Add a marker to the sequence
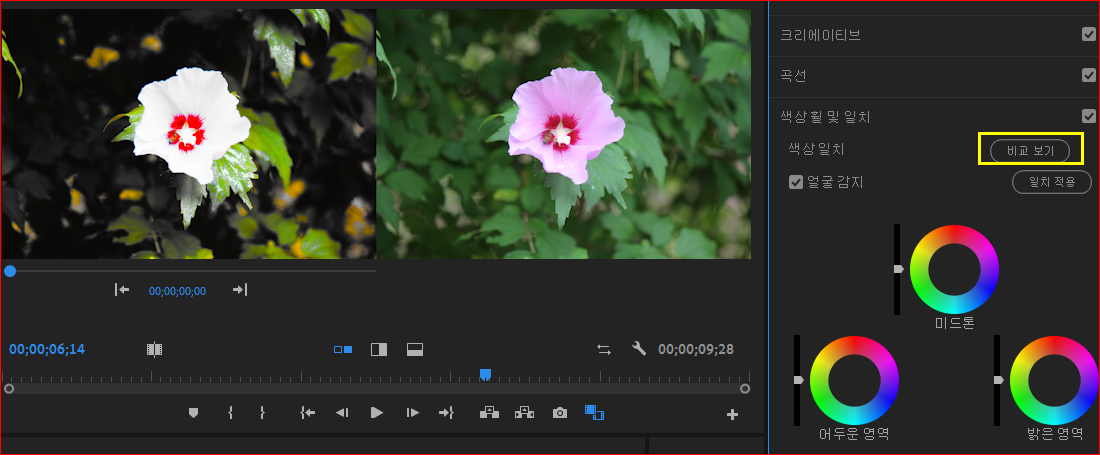The image size is (1100, 455). pos(194,413)
